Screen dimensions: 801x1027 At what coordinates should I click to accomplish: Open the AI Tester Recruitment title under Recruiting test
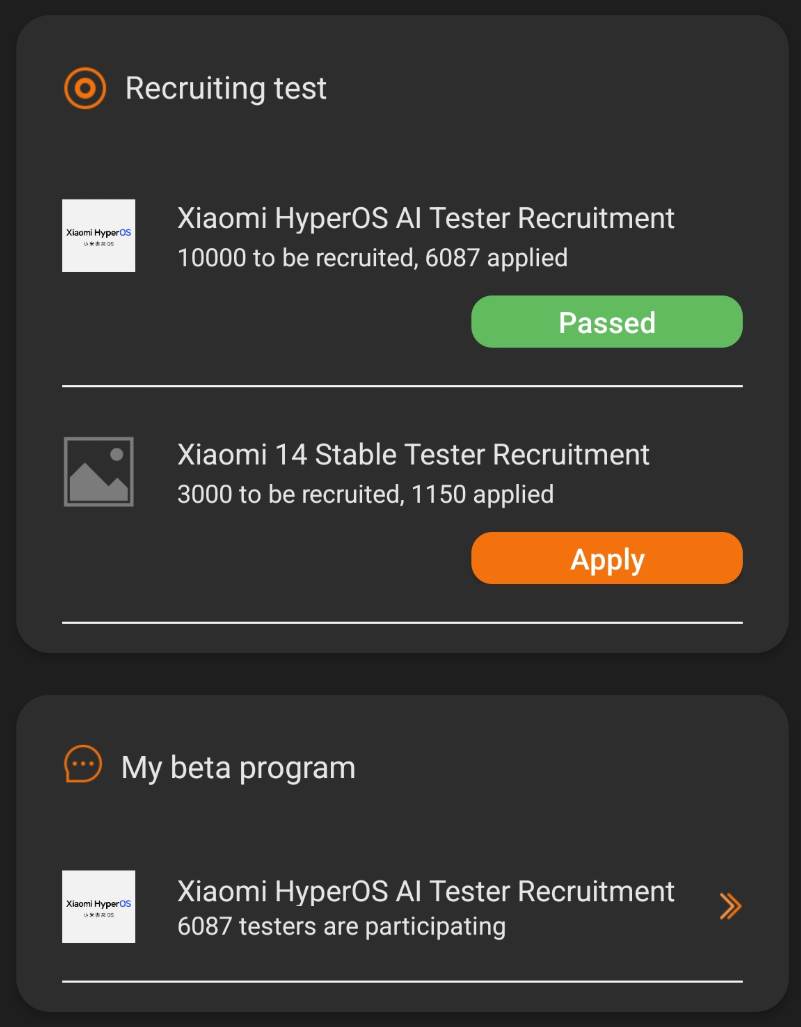tap(425, 218)
